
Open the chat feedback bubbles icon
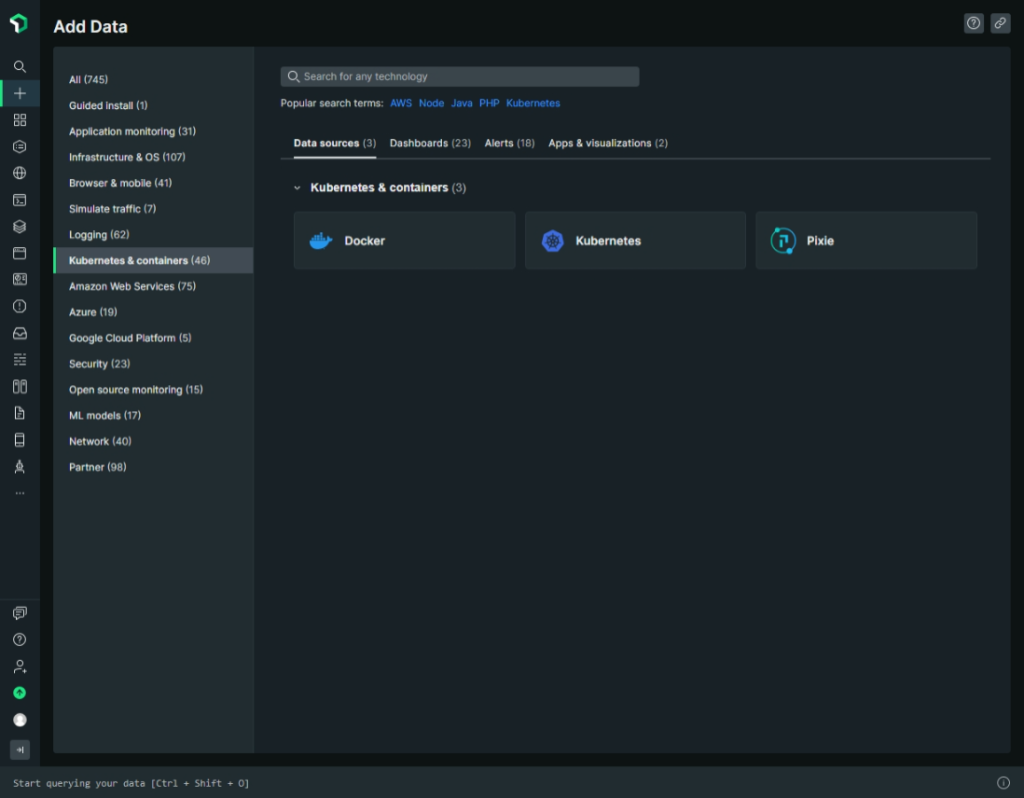point(20,613)
